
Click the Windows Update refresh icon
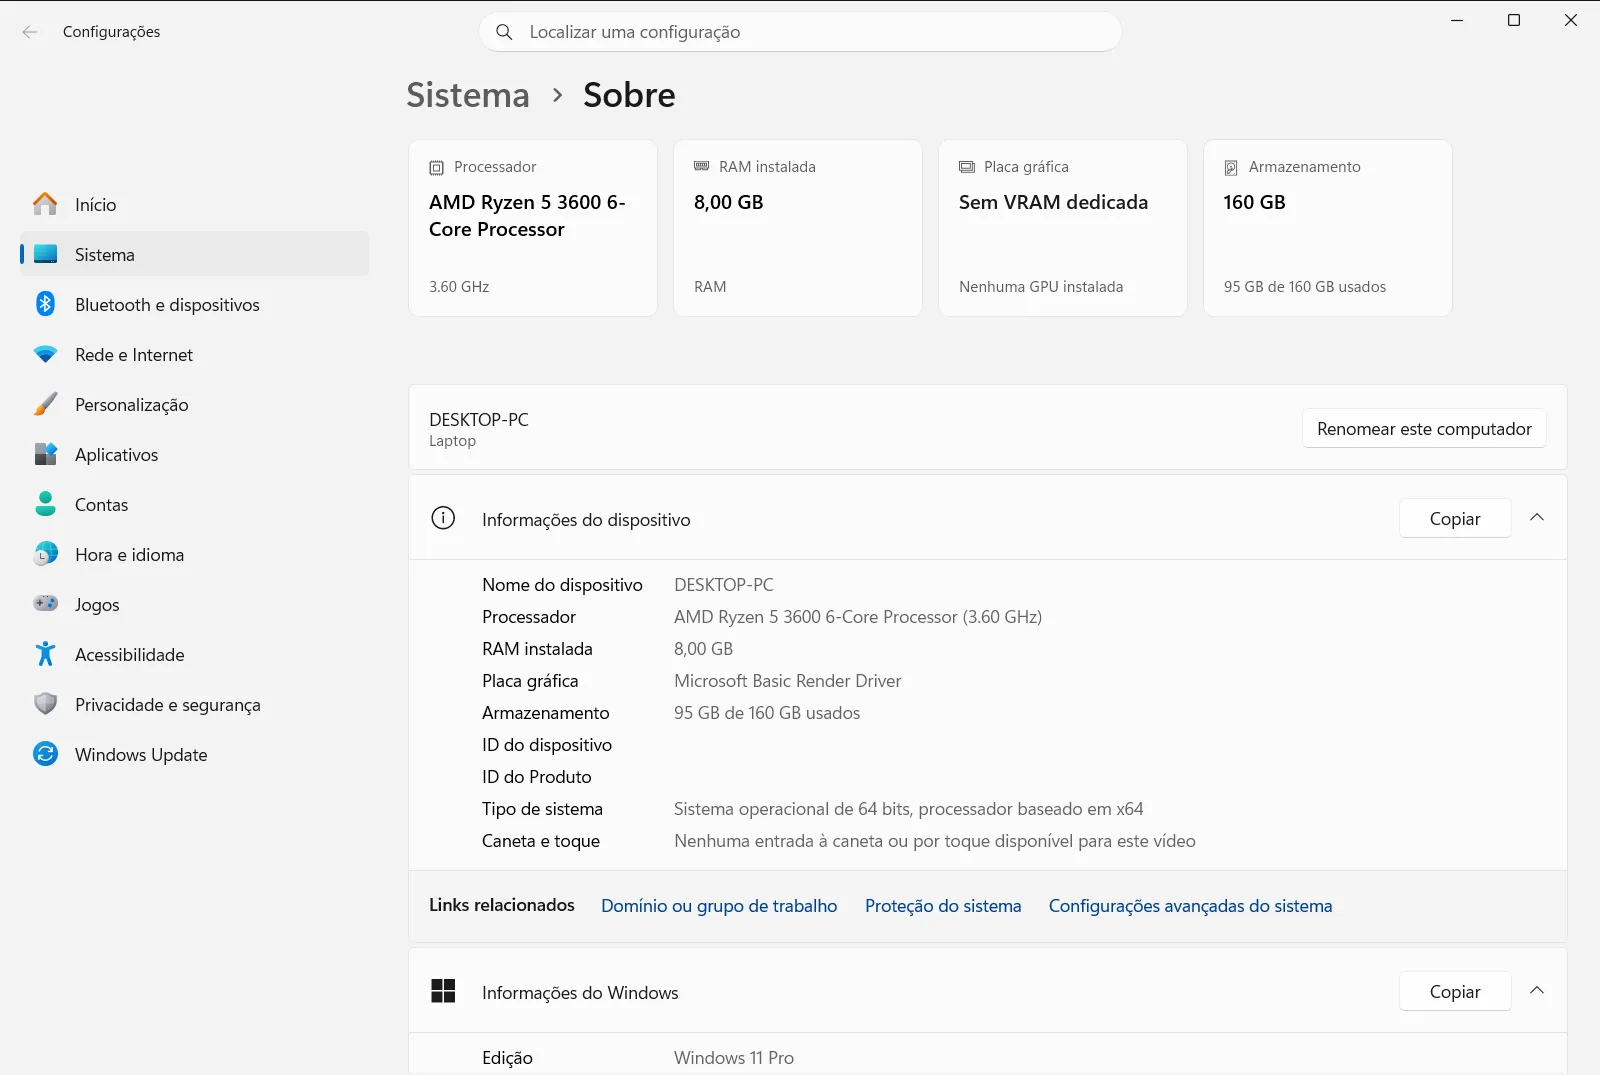pos(45,754)
